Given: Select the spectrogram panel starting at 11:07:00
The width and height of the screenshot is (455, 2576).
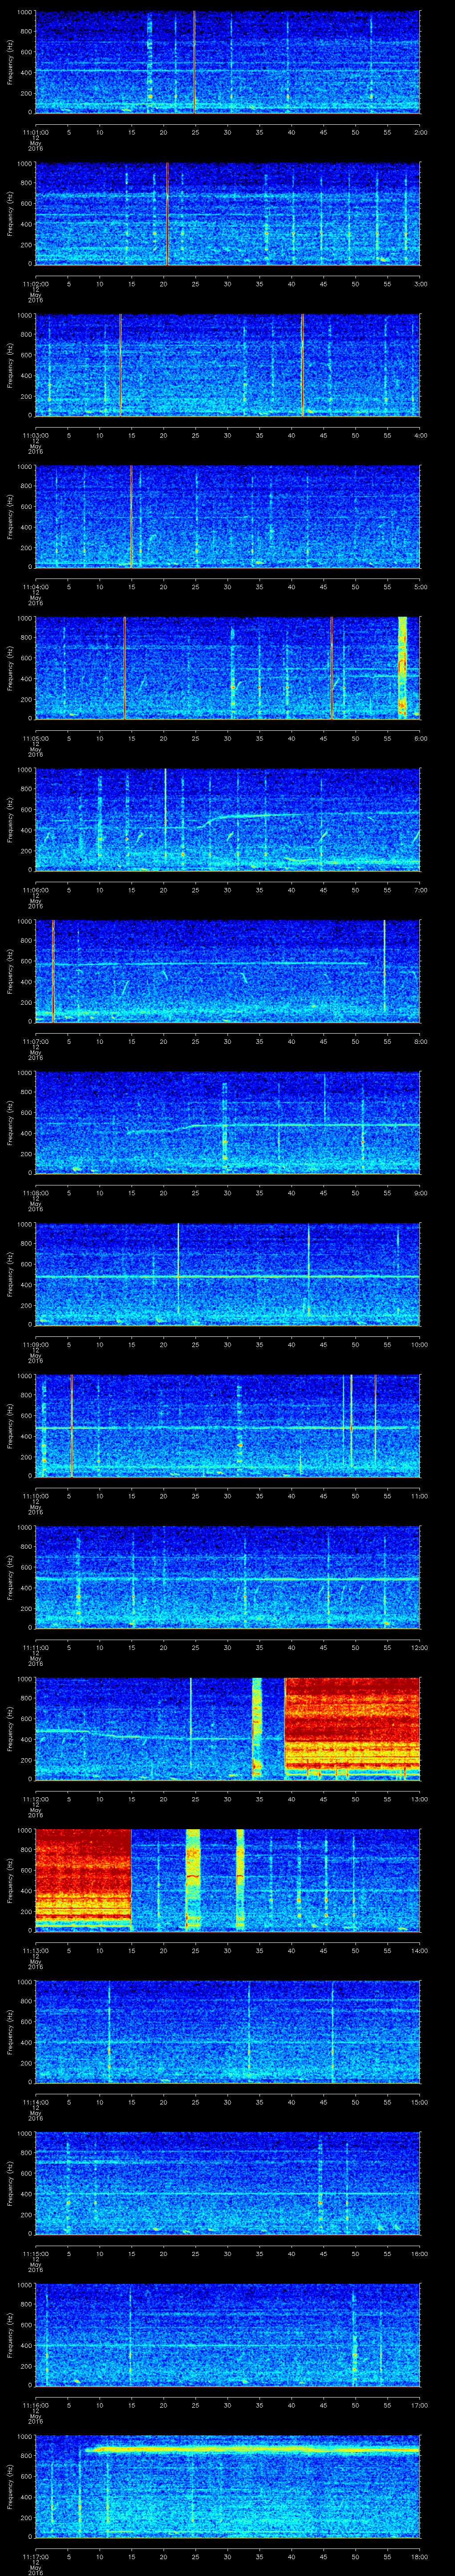Looking at the screenshot, I should click(227, 971).
